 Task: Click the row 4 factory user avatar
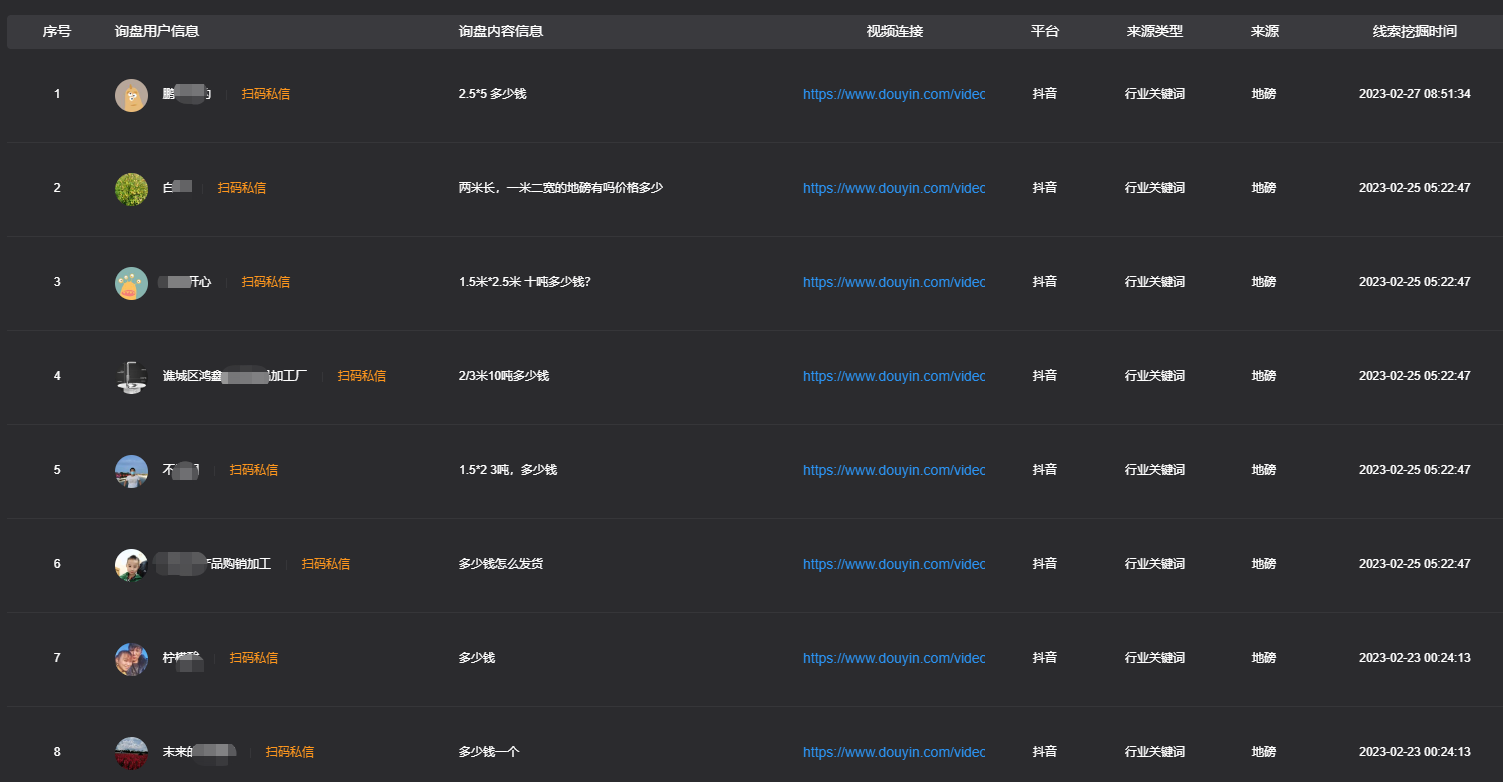pos(131,377)
